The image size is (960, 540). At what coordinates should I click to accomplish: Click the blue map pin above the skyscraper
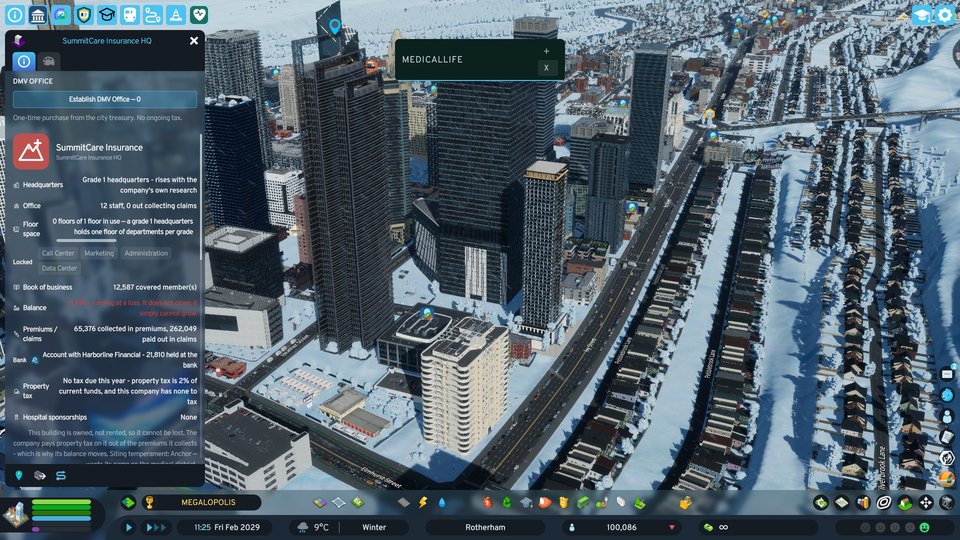tap(334, 26)
